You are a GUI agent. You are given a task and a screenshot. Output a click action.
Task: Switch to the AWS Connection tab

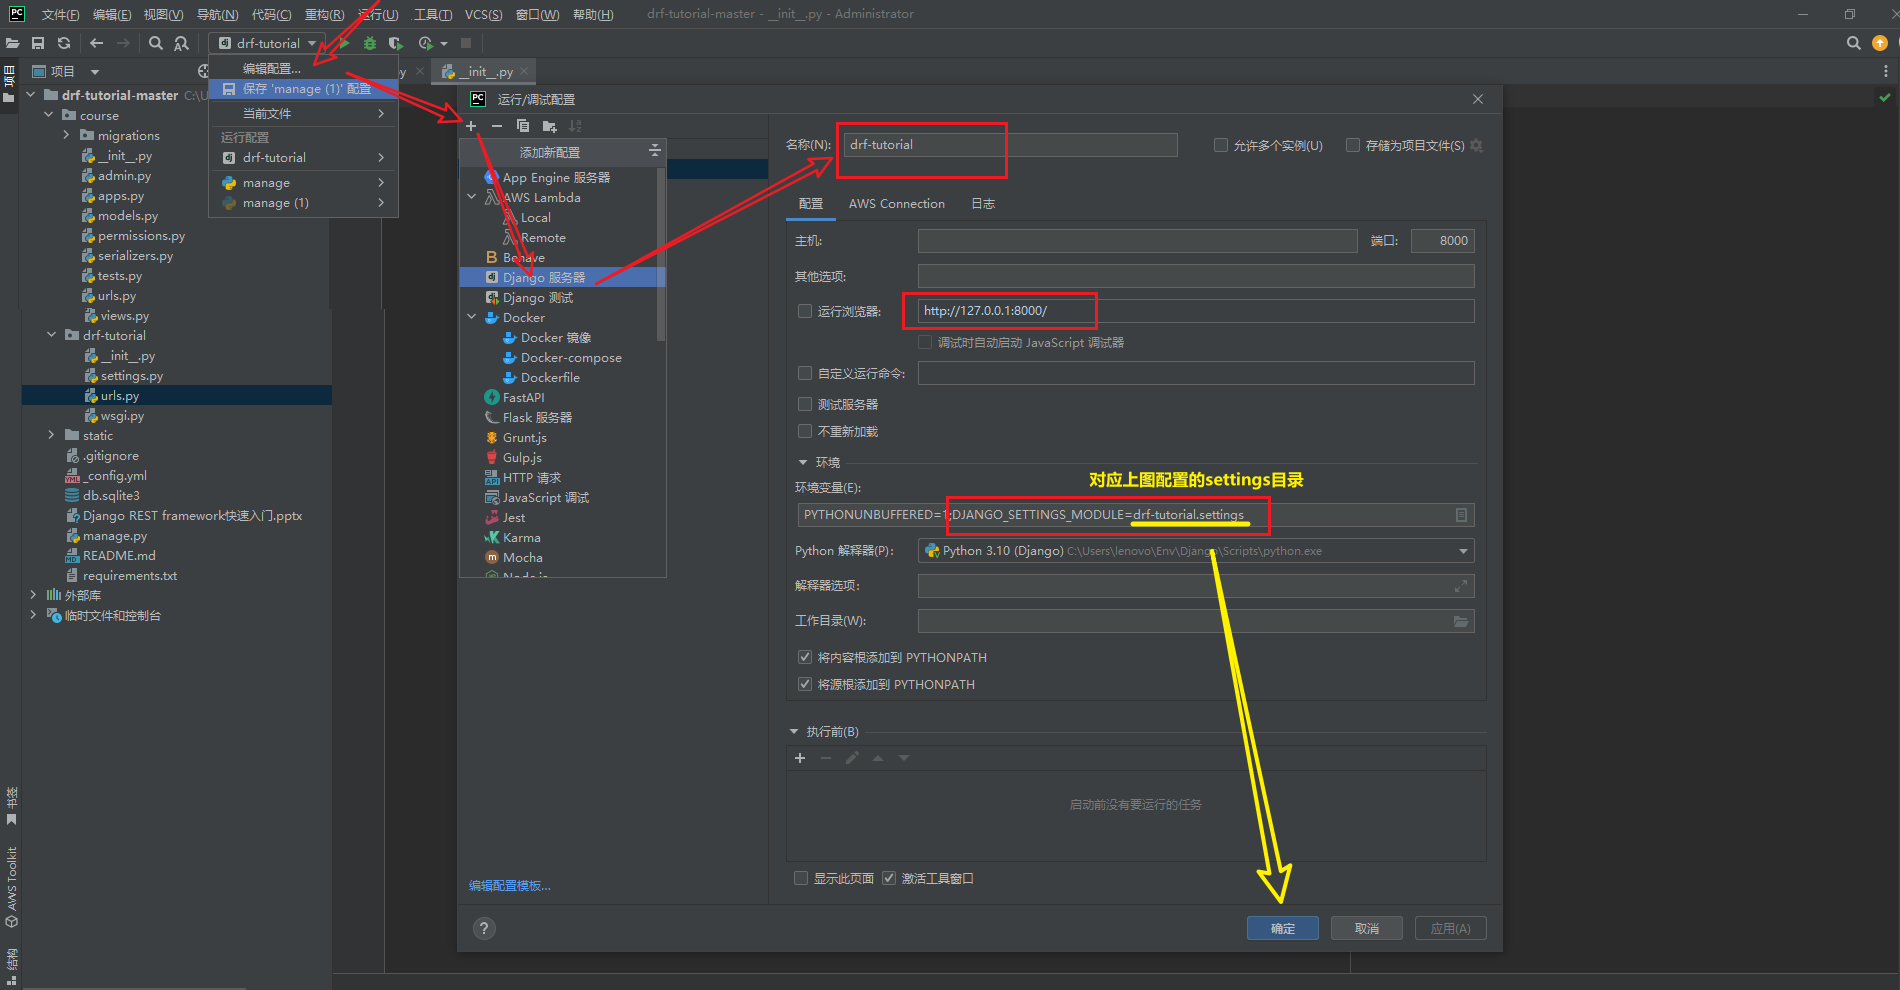tap(897, 203)
